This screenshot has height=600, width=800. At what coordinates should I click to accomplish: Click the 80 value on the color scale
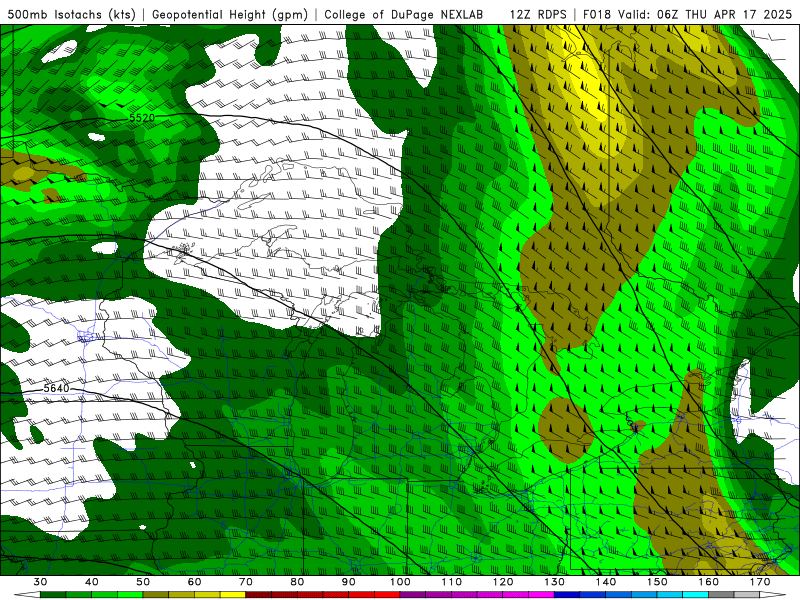point(297,582)
